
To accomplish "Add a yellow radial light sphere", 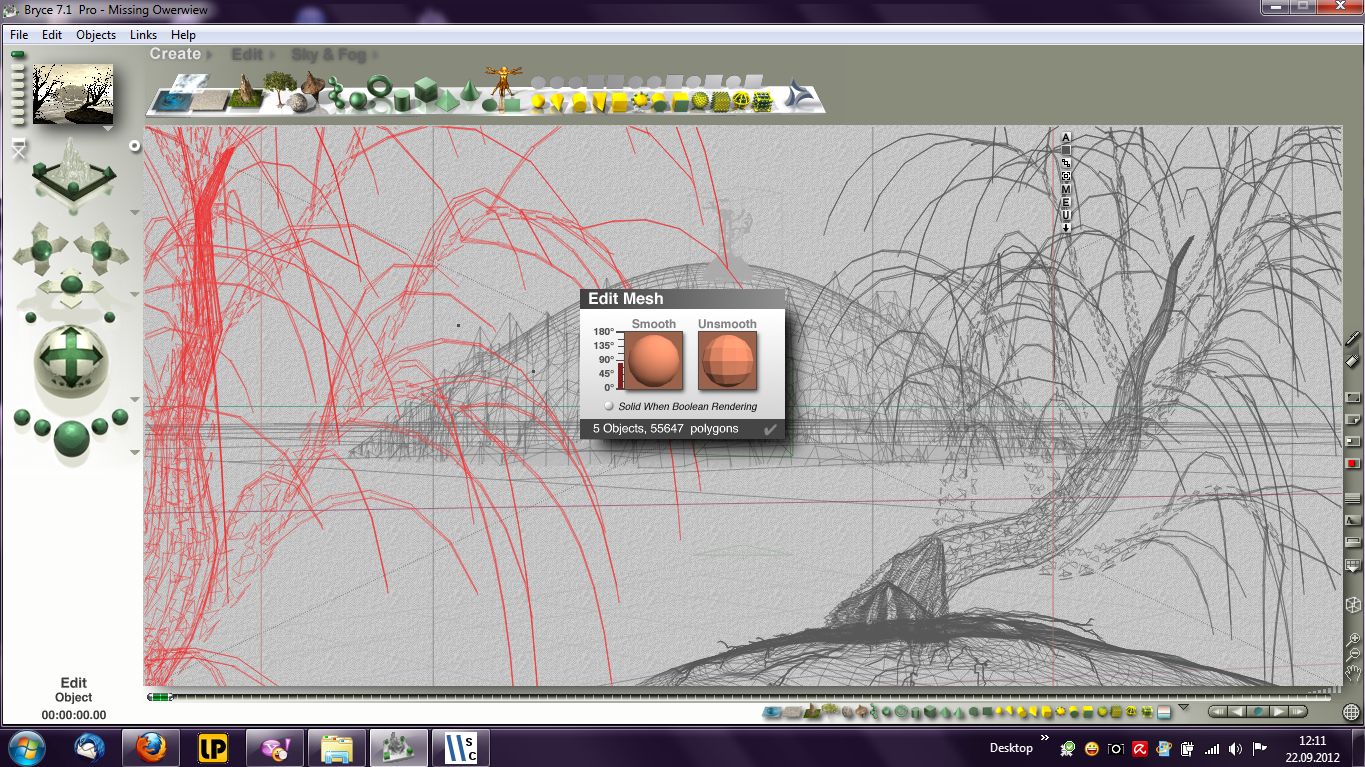I will tap(539, 101).
